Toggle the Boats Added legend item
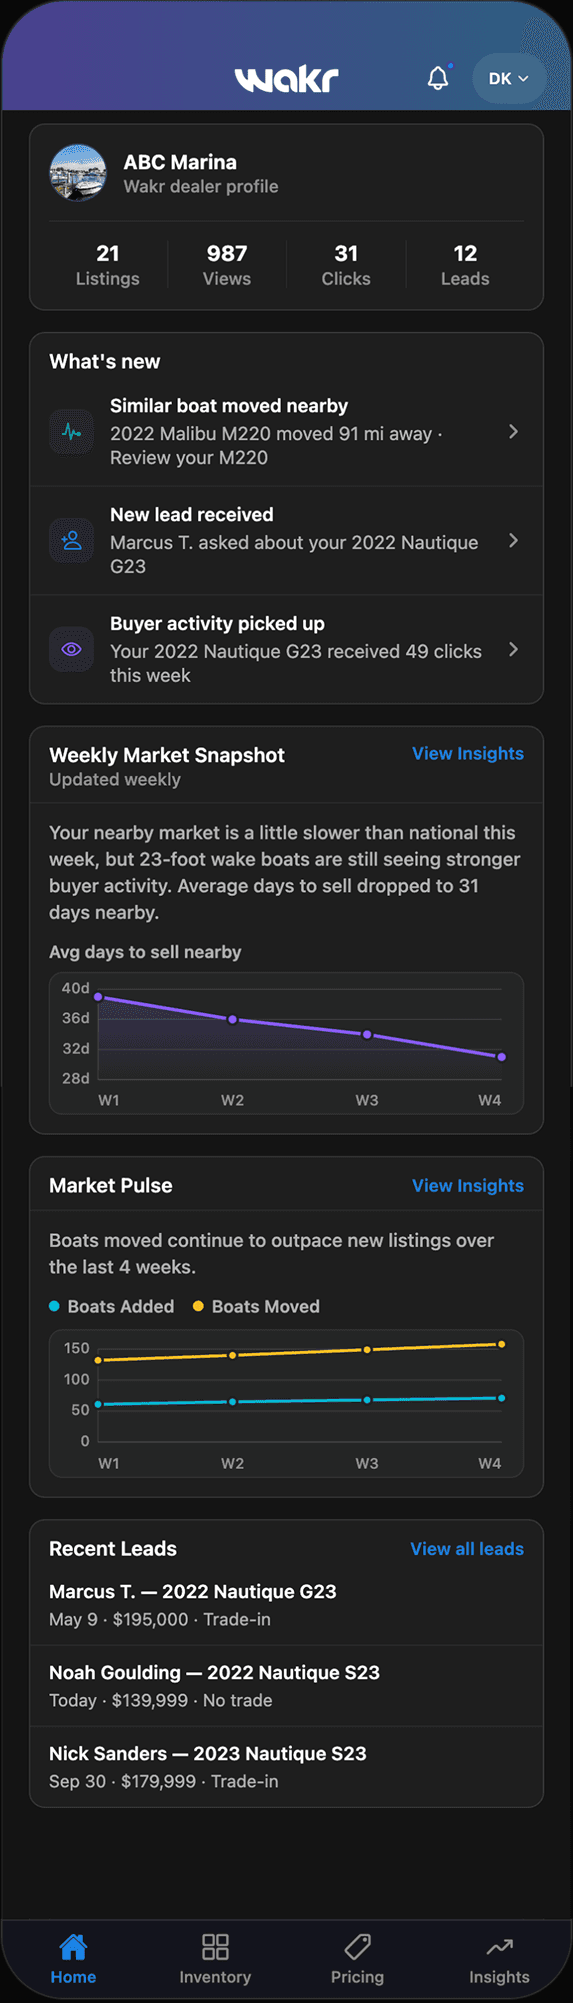The width and height of the screenshot is (573, 2003). pos(112,1307)
